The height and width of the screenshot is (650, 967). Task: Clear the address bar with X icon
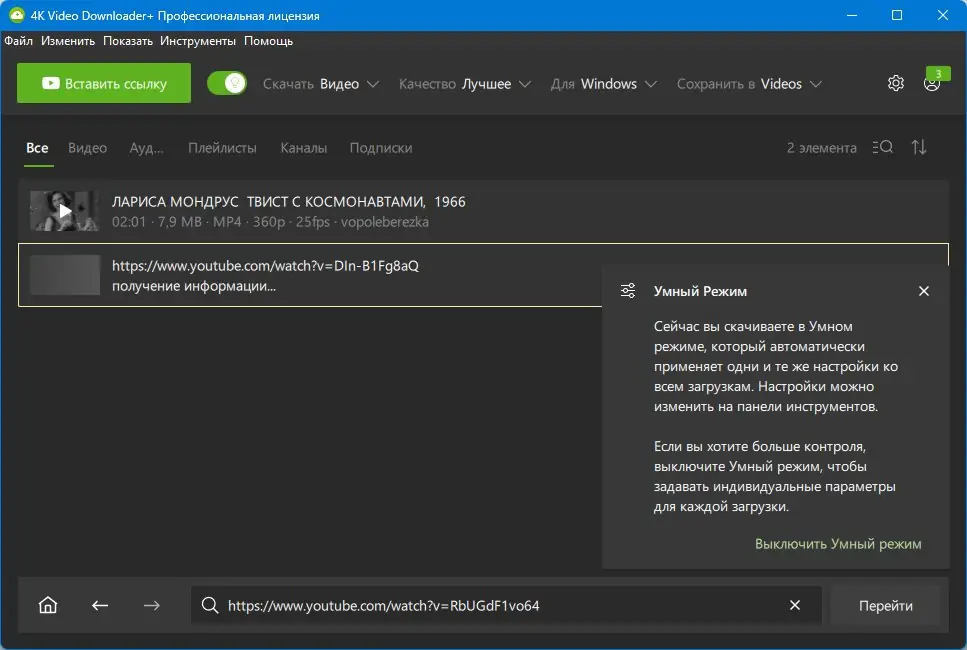pyautogui.click(x=795, y=606)
